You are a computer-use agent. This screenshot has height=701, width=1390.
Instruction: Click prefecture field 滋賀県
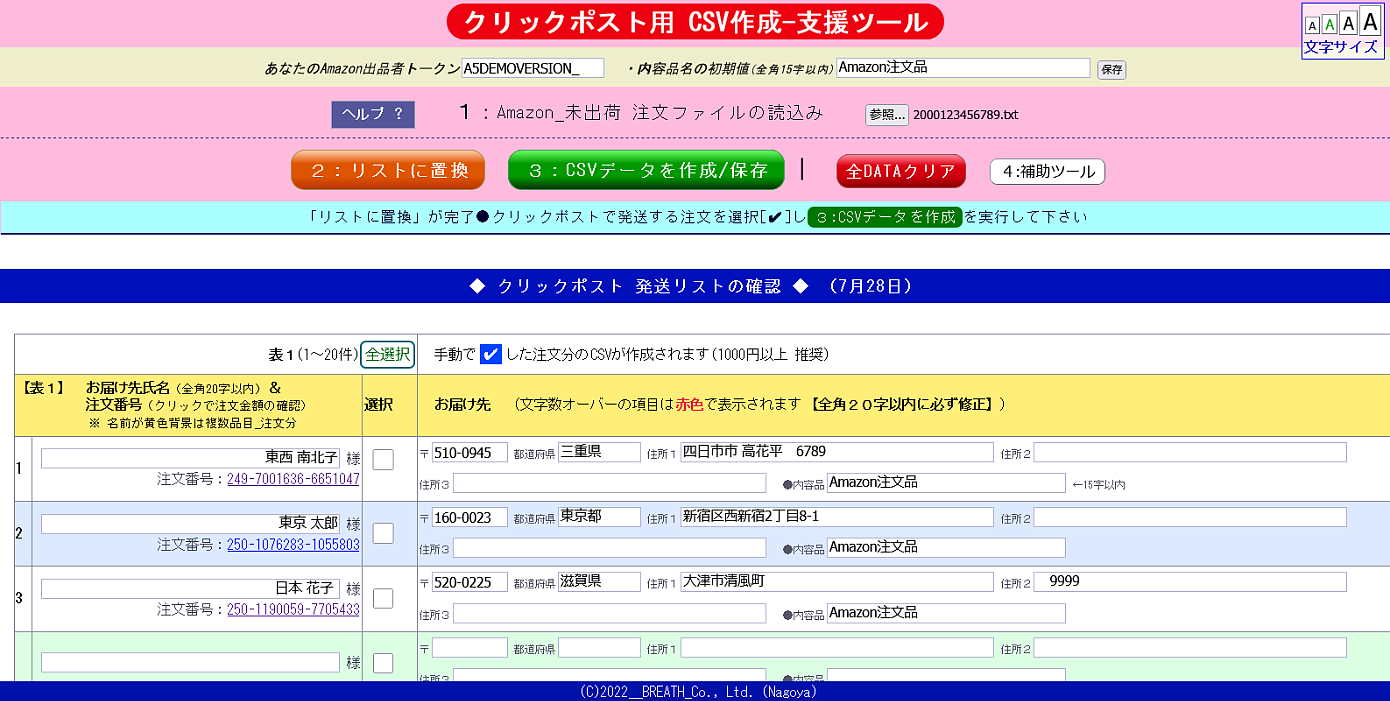[x=599, y=582]
